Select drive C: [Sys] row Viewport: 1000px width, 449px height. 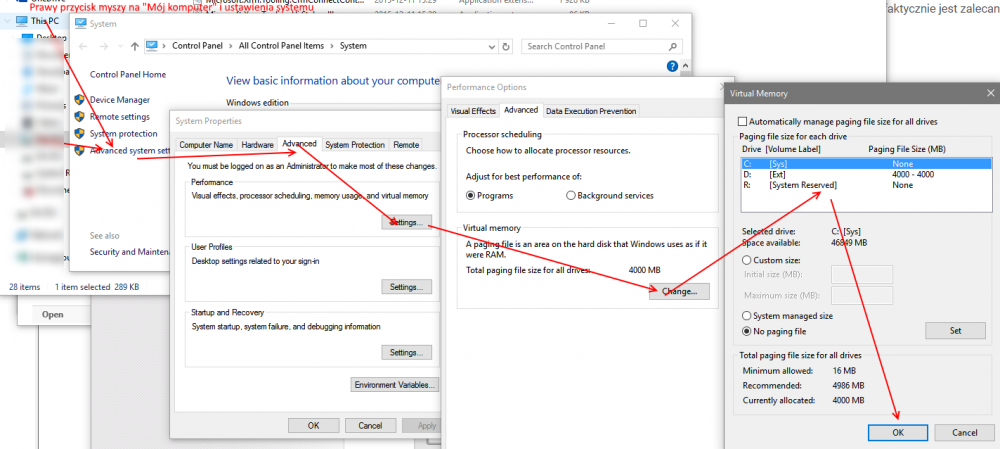866,163
